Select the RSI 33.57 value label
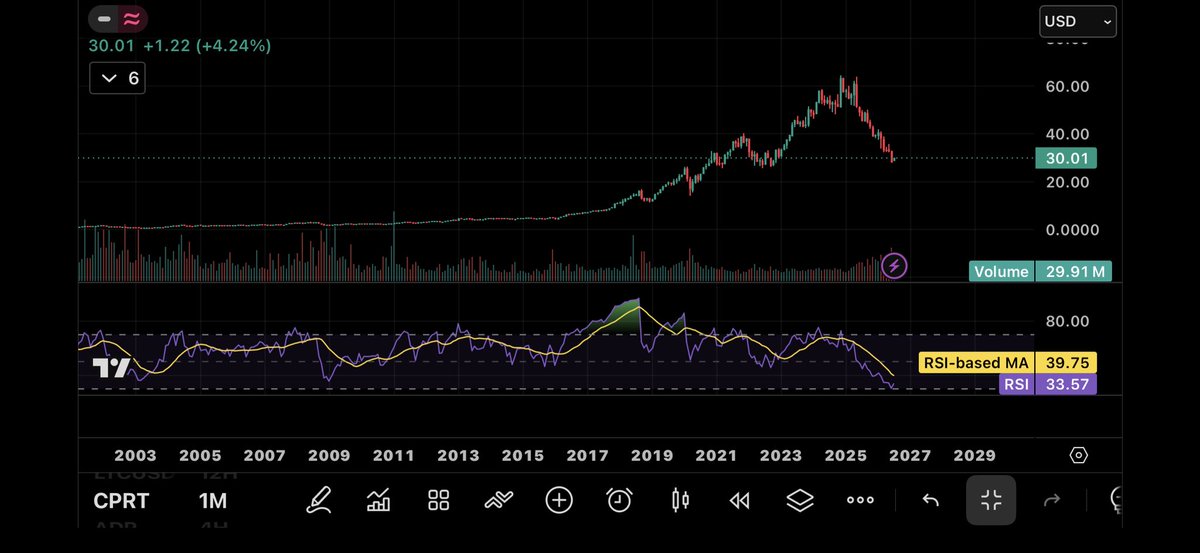 (1048, 384)
